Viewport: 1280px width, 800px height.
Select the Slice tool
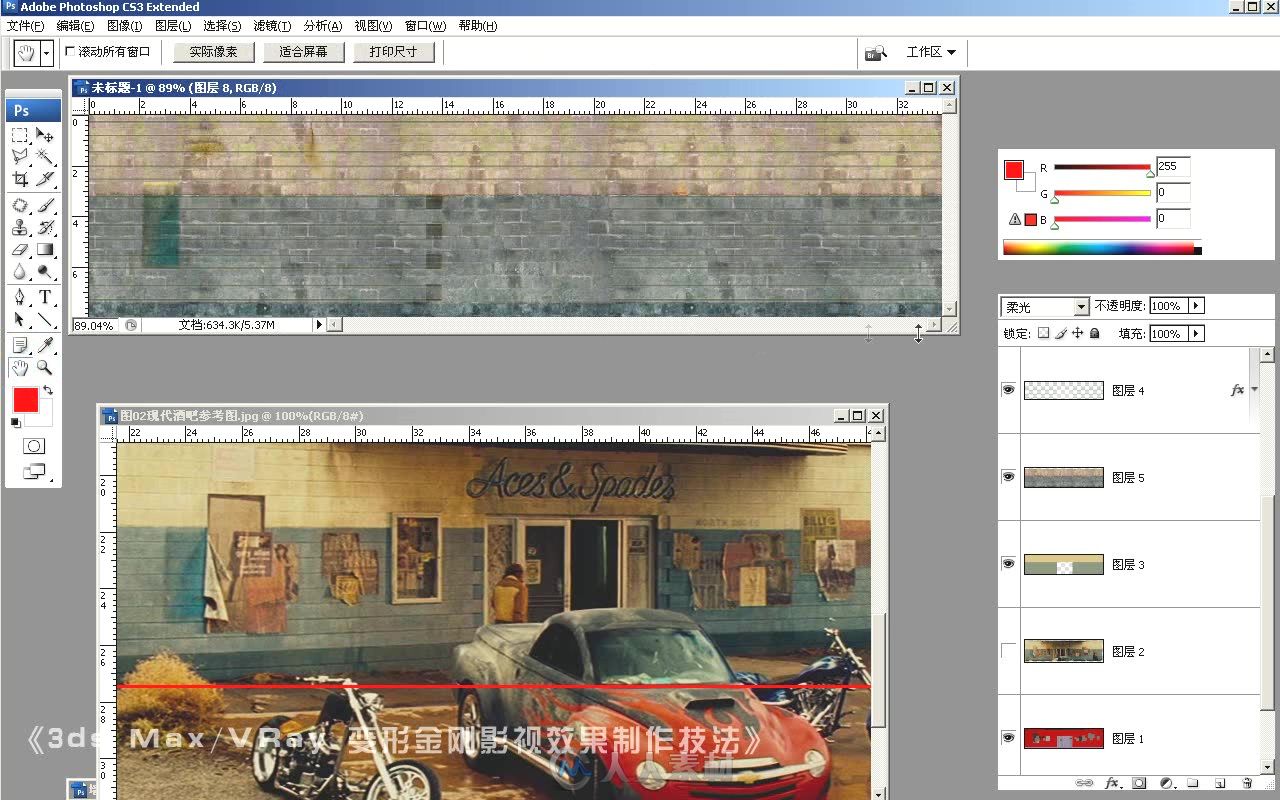tap(45, 179)
